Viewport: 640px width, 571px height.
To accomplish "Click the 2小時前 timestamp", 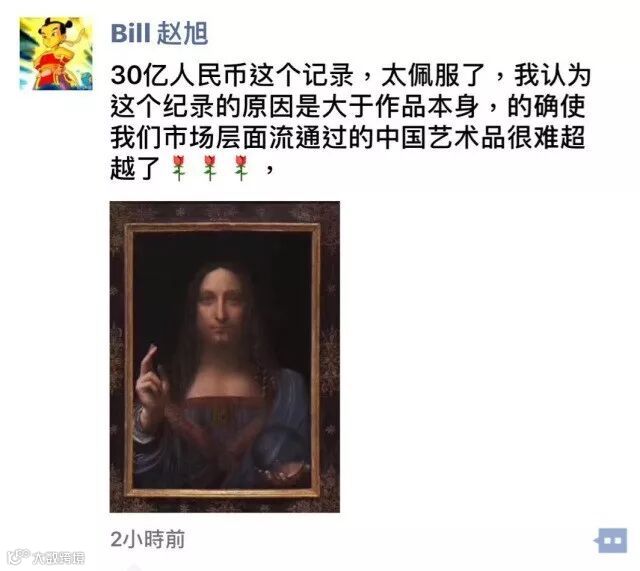I will point(147,539).
